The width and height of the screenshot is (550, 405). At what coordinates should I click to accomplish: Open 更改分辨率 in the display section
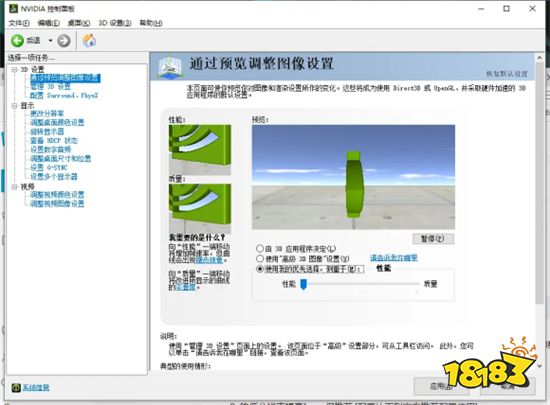coord(47,114)
